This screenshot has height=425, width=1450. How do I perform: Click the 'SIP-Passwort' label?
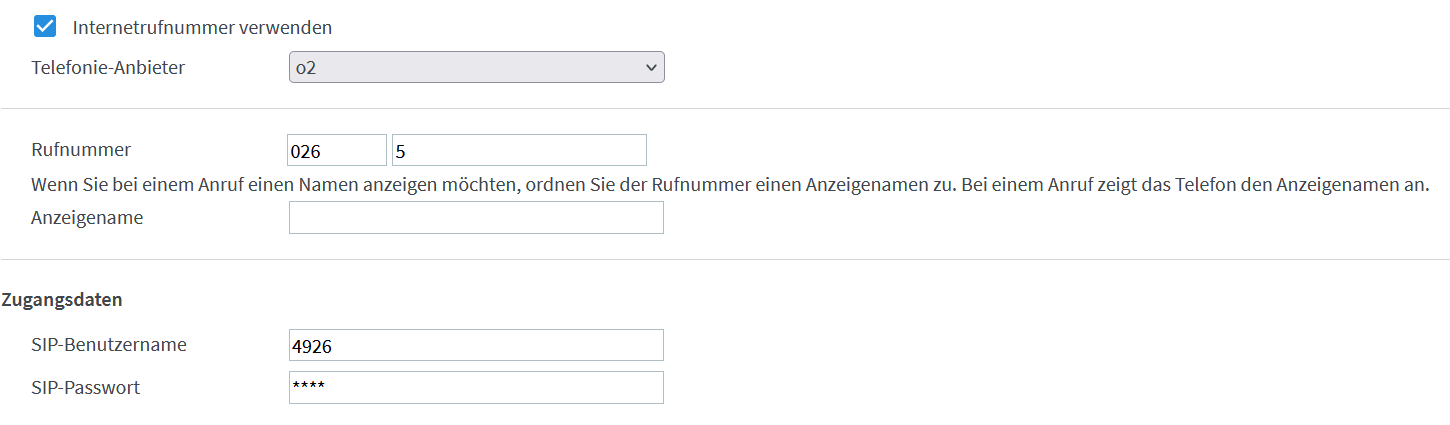[86, 388]
